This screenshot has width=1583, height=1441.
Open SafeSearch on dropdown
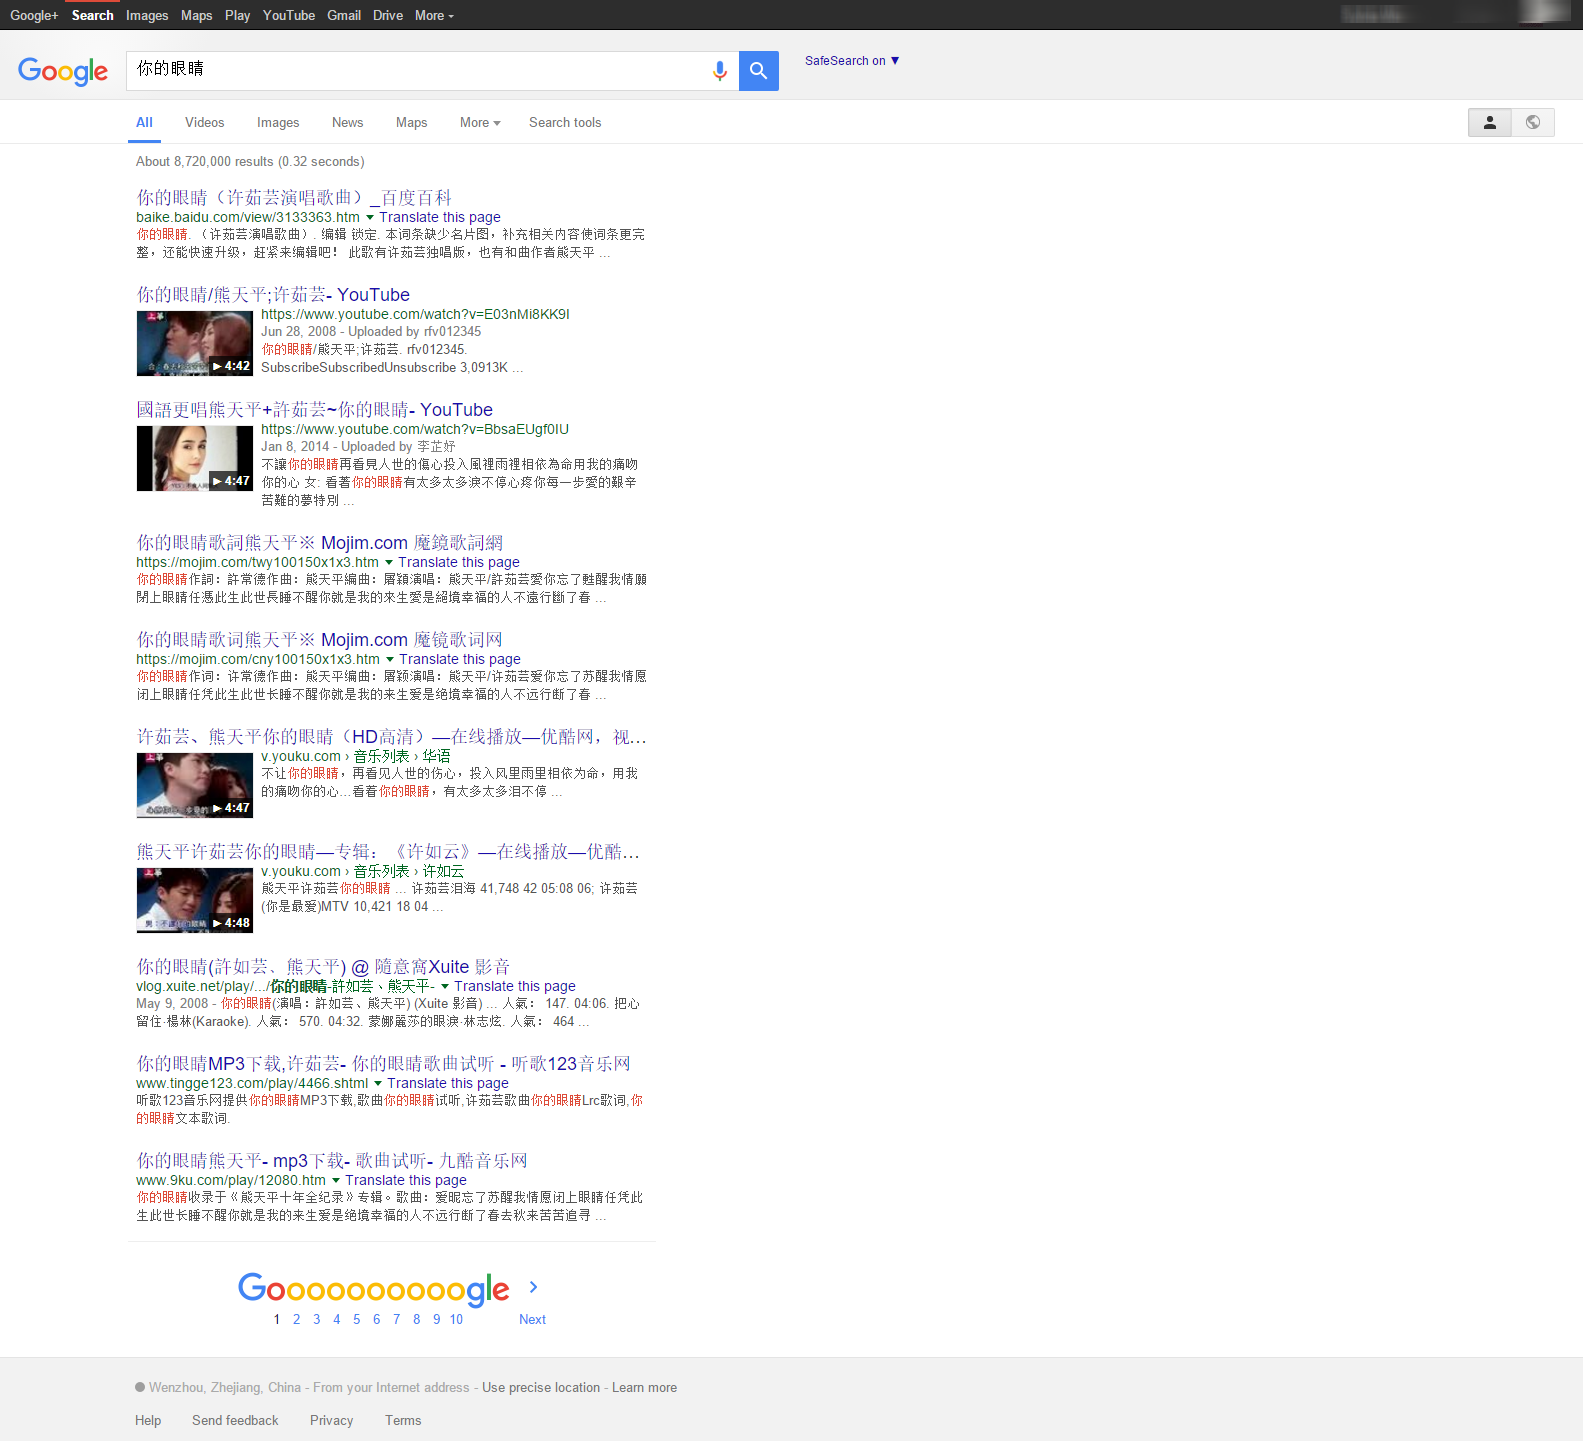[852, 61]
